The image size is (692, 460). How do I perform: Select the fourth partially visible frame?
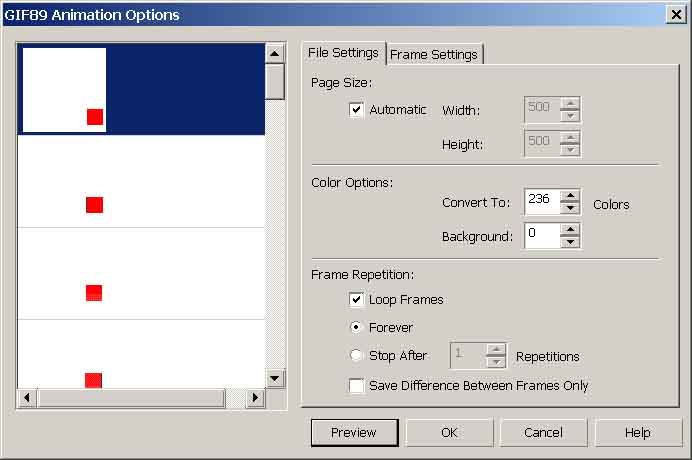coord(141,354)
